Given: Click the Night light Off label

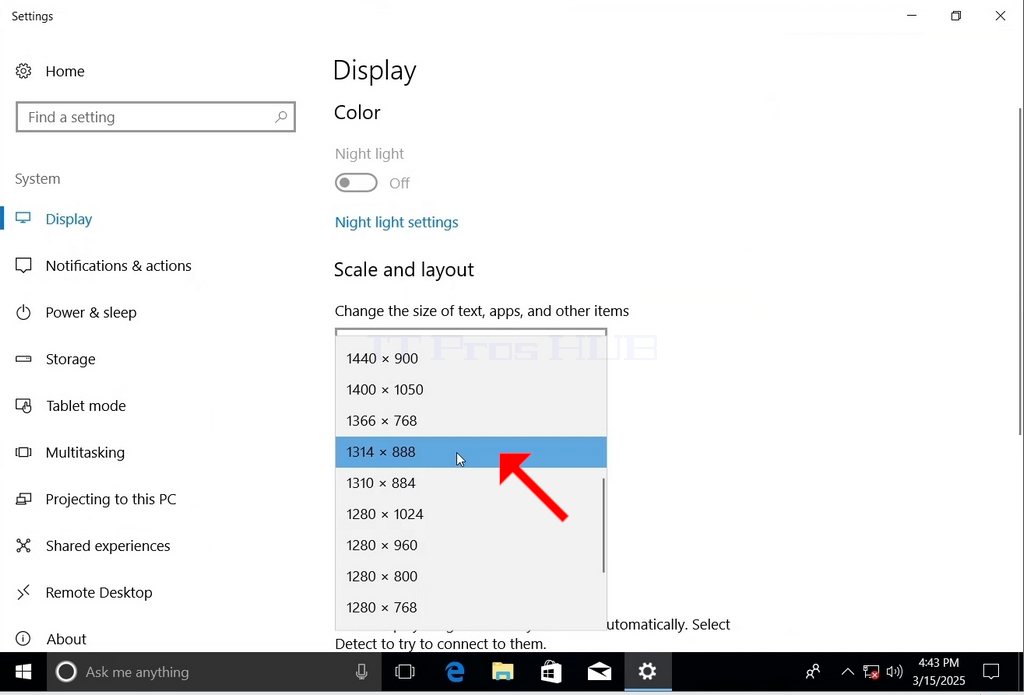Looking at the screenshot, I should [399, 184].
